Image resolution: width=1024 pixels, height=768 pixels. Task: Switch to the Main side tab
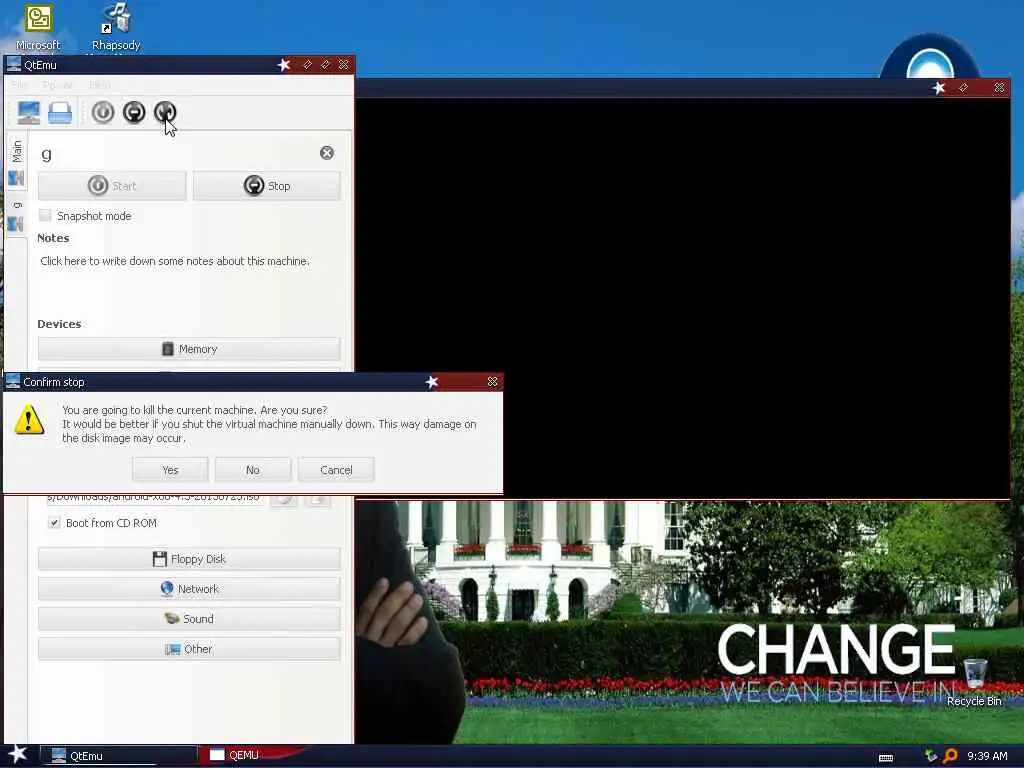pyautogui.click(x=16, y=163)
